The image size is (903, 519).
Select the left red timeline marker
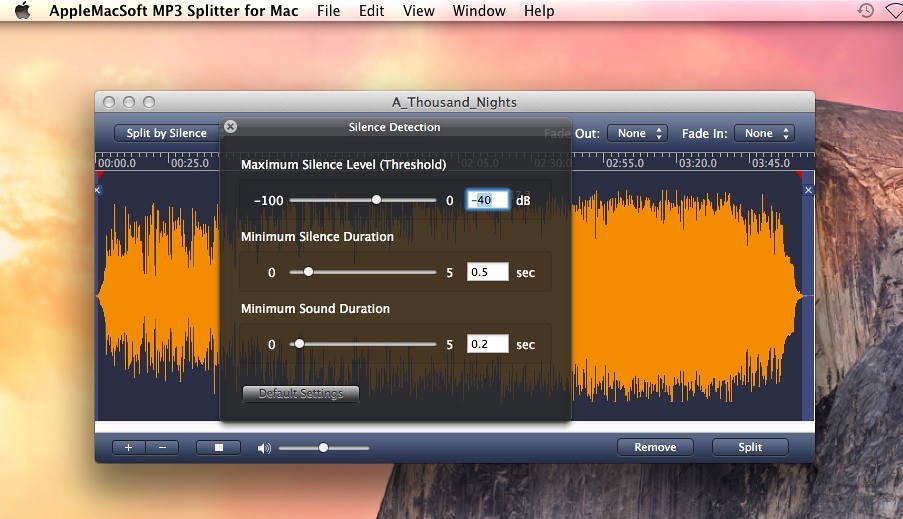pyautogui.click(x=100, y=175)
